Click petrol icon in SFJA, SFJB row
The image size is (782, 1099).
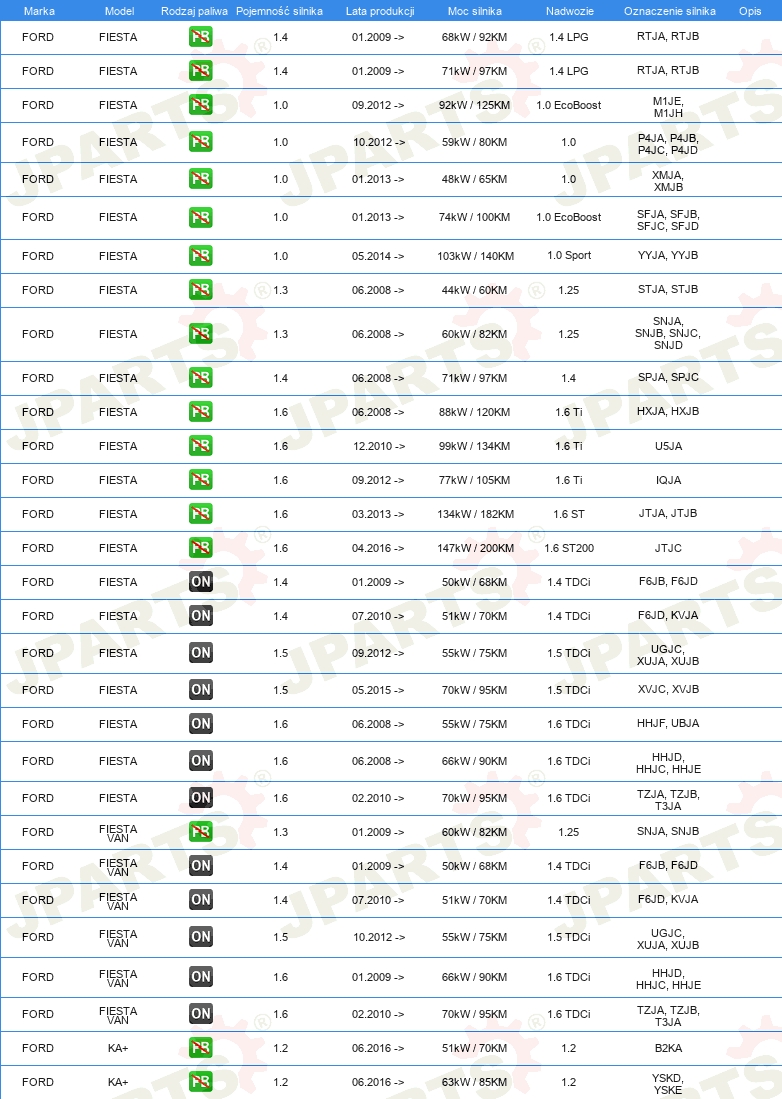200,217
